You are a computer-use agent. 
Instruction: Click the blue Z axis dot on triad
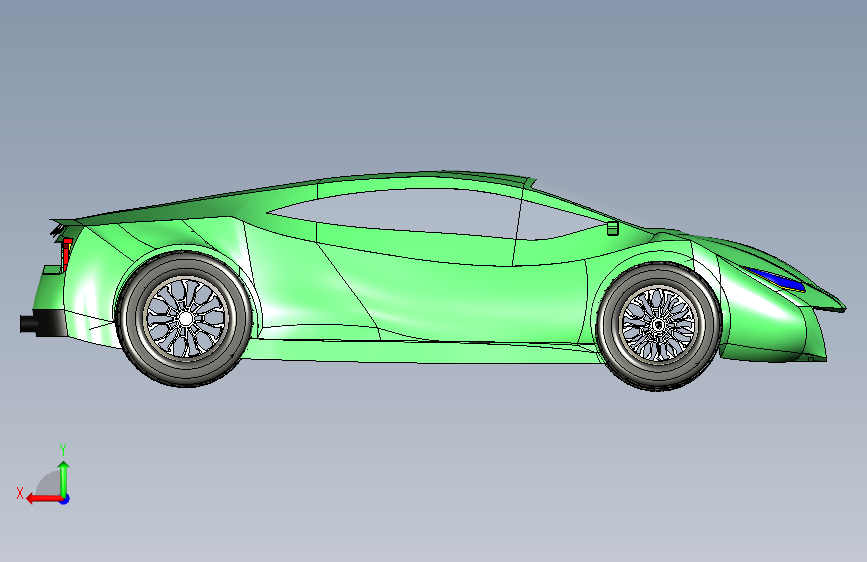65,499
